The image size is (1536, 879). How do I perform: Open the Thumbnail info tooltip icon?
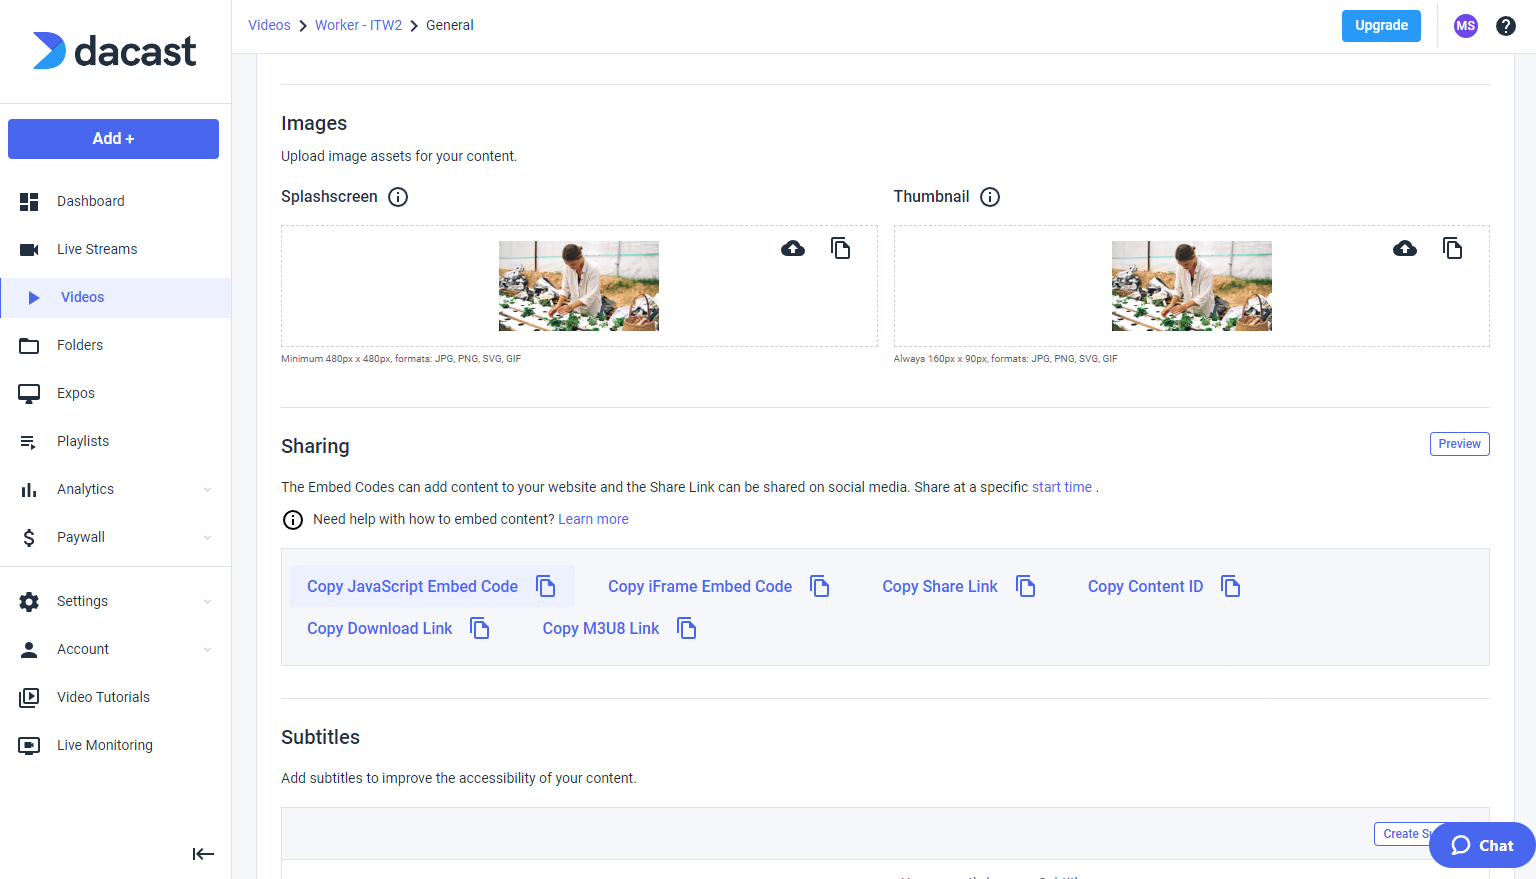(x=990, y=197)
